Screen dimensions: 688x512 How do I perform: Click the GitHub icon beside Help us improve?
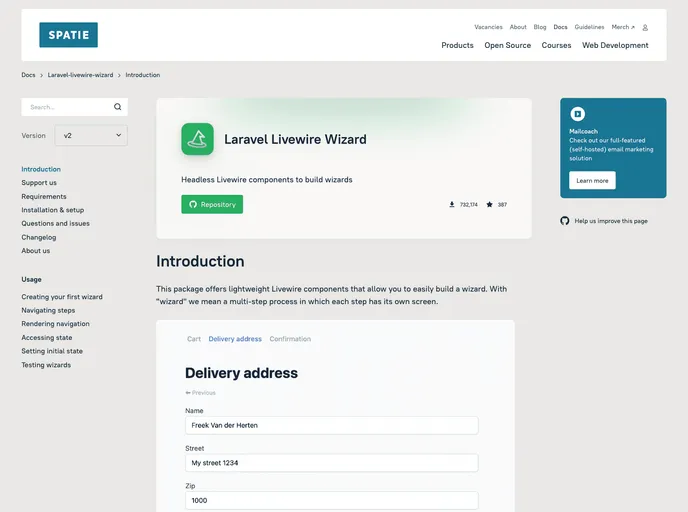[x=565, y=221]
